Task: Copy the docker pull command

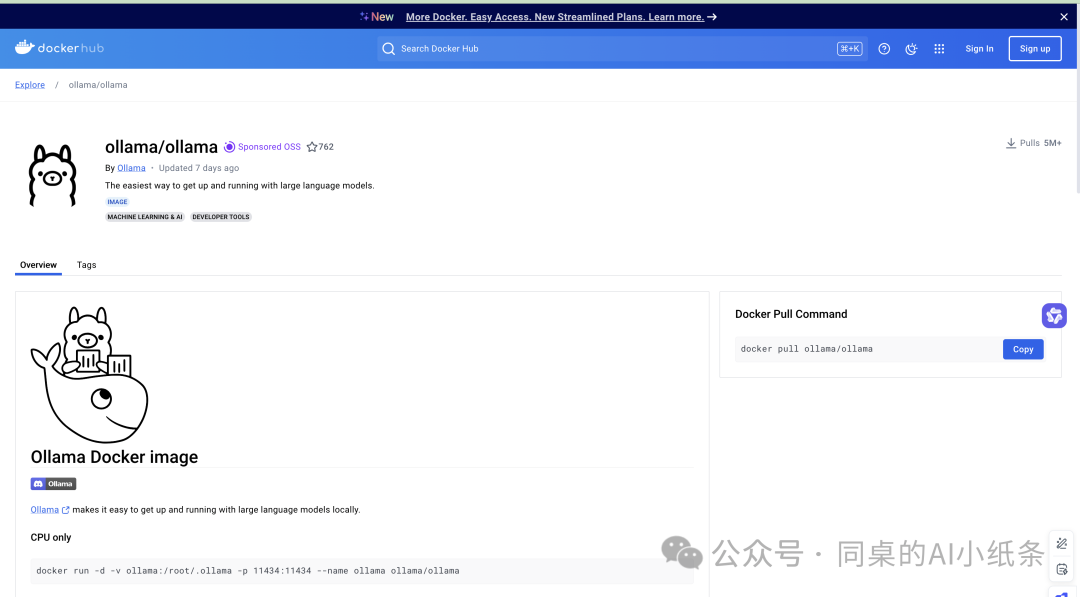Action: pos(1023,349)
